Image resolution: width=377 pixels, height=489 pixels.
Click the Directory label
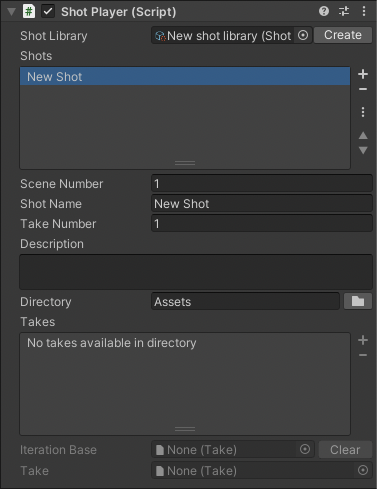pos(46,302)
